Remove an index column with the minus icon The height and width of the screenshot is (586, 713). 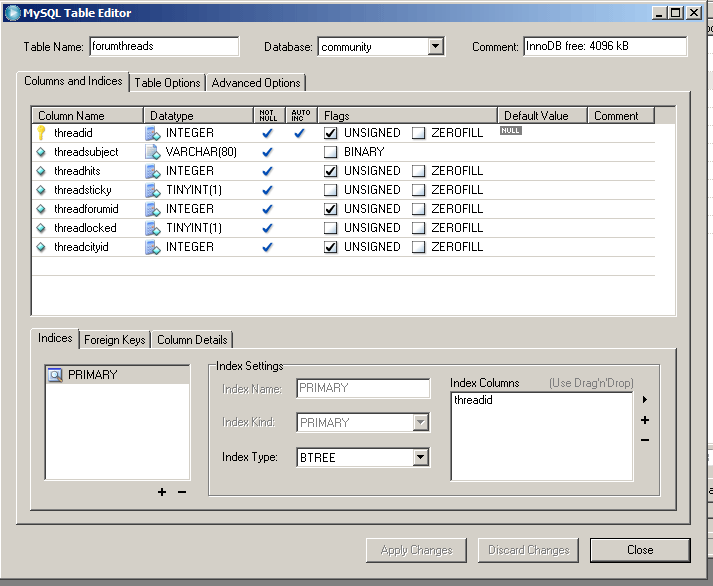pyautogui.click(x=645, y=440)
